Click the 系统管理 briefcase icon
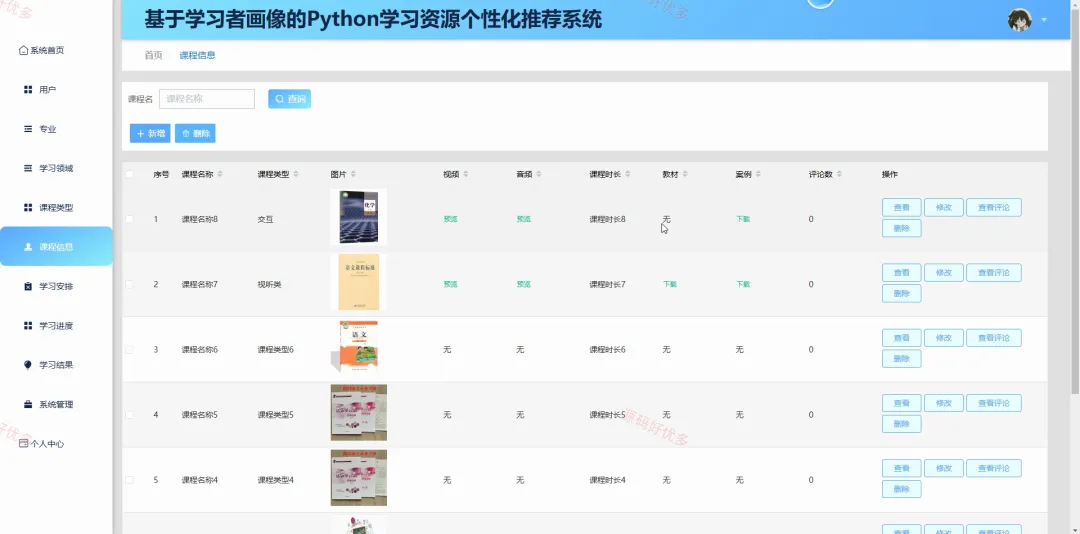Image resolution: width=1080 pixels, height=534 pixels. point(28,404)
